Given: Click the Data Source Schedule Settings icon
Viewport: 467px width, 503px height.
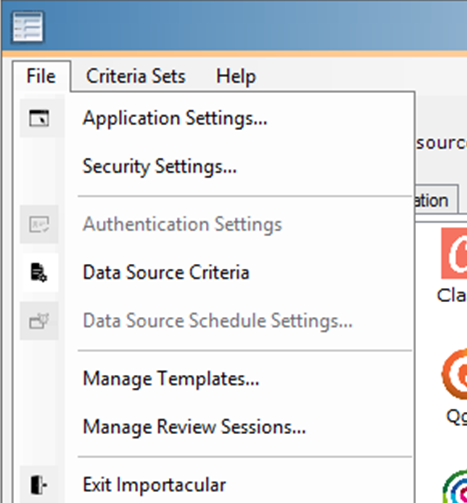Looking at the screenshot, I should click(39, 321).
